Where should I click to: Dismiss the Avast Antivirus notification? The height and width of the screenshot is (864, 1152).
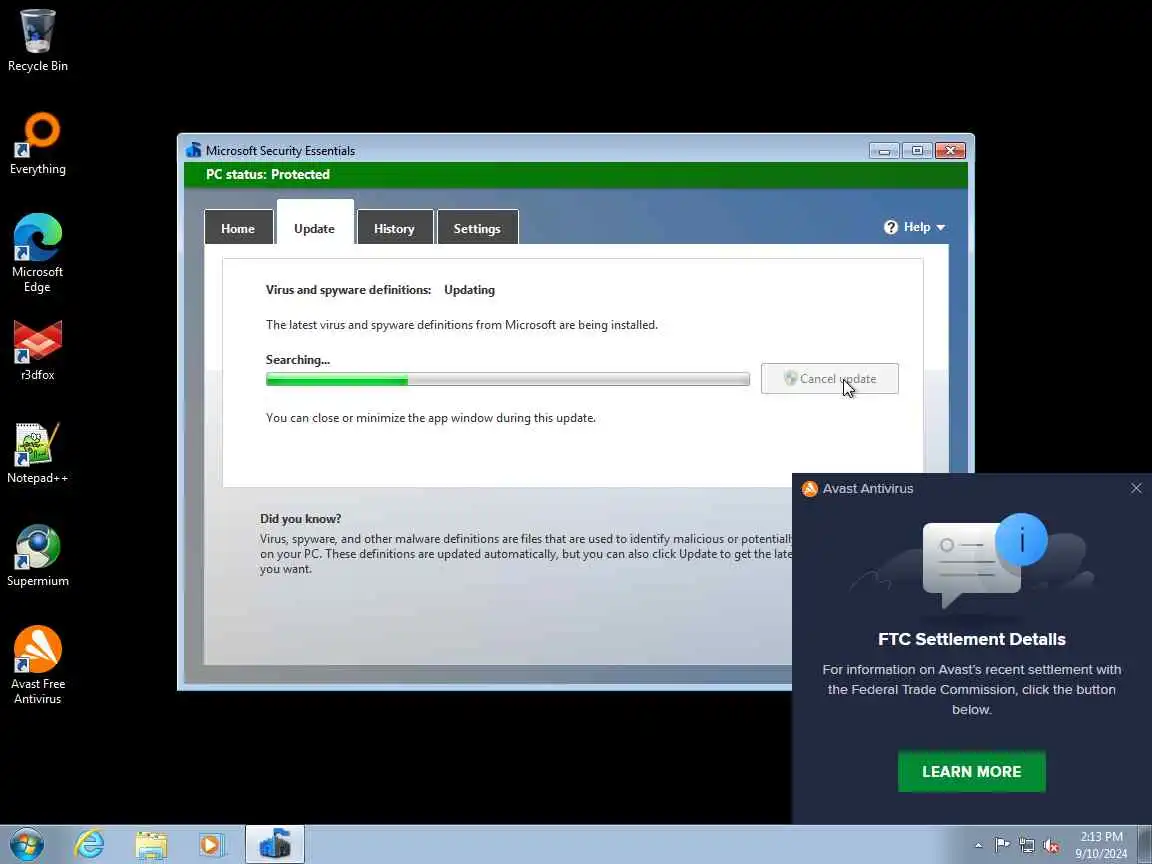(x=1136, y=488)
